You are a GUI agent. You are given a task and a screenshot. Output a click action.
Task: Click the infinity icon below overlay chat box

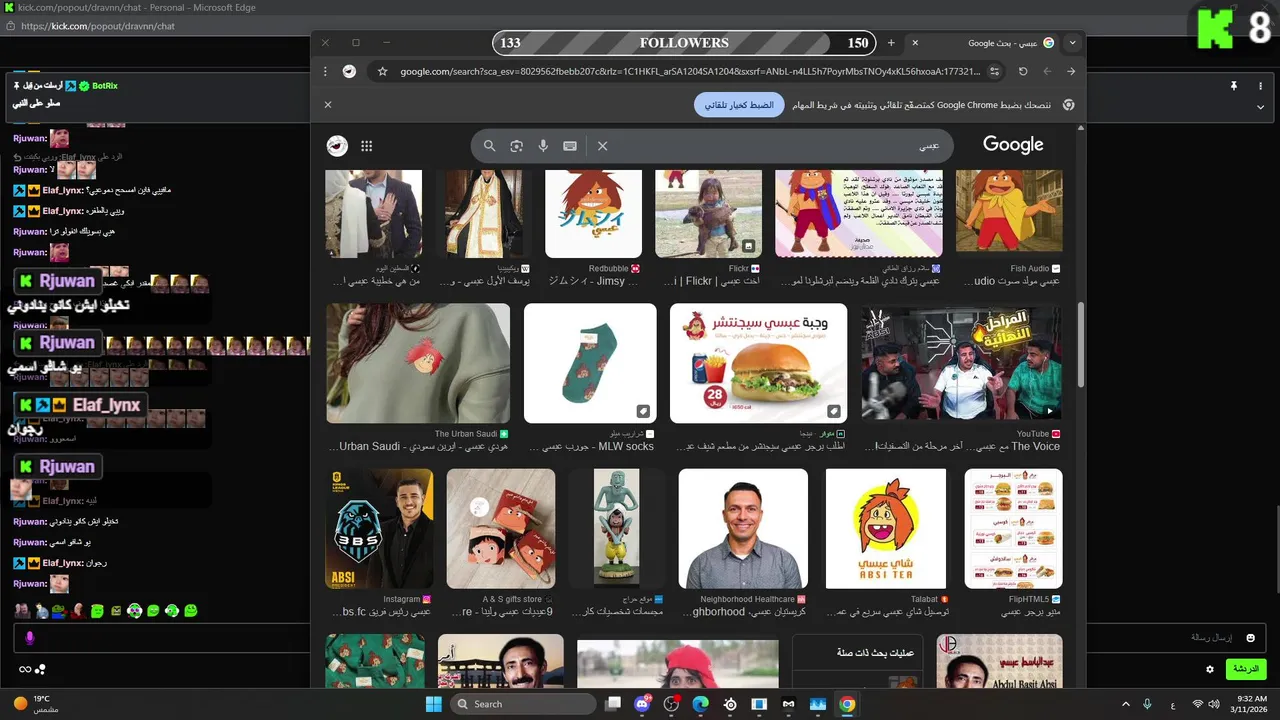pyautogui.click(x=25, y=669)
